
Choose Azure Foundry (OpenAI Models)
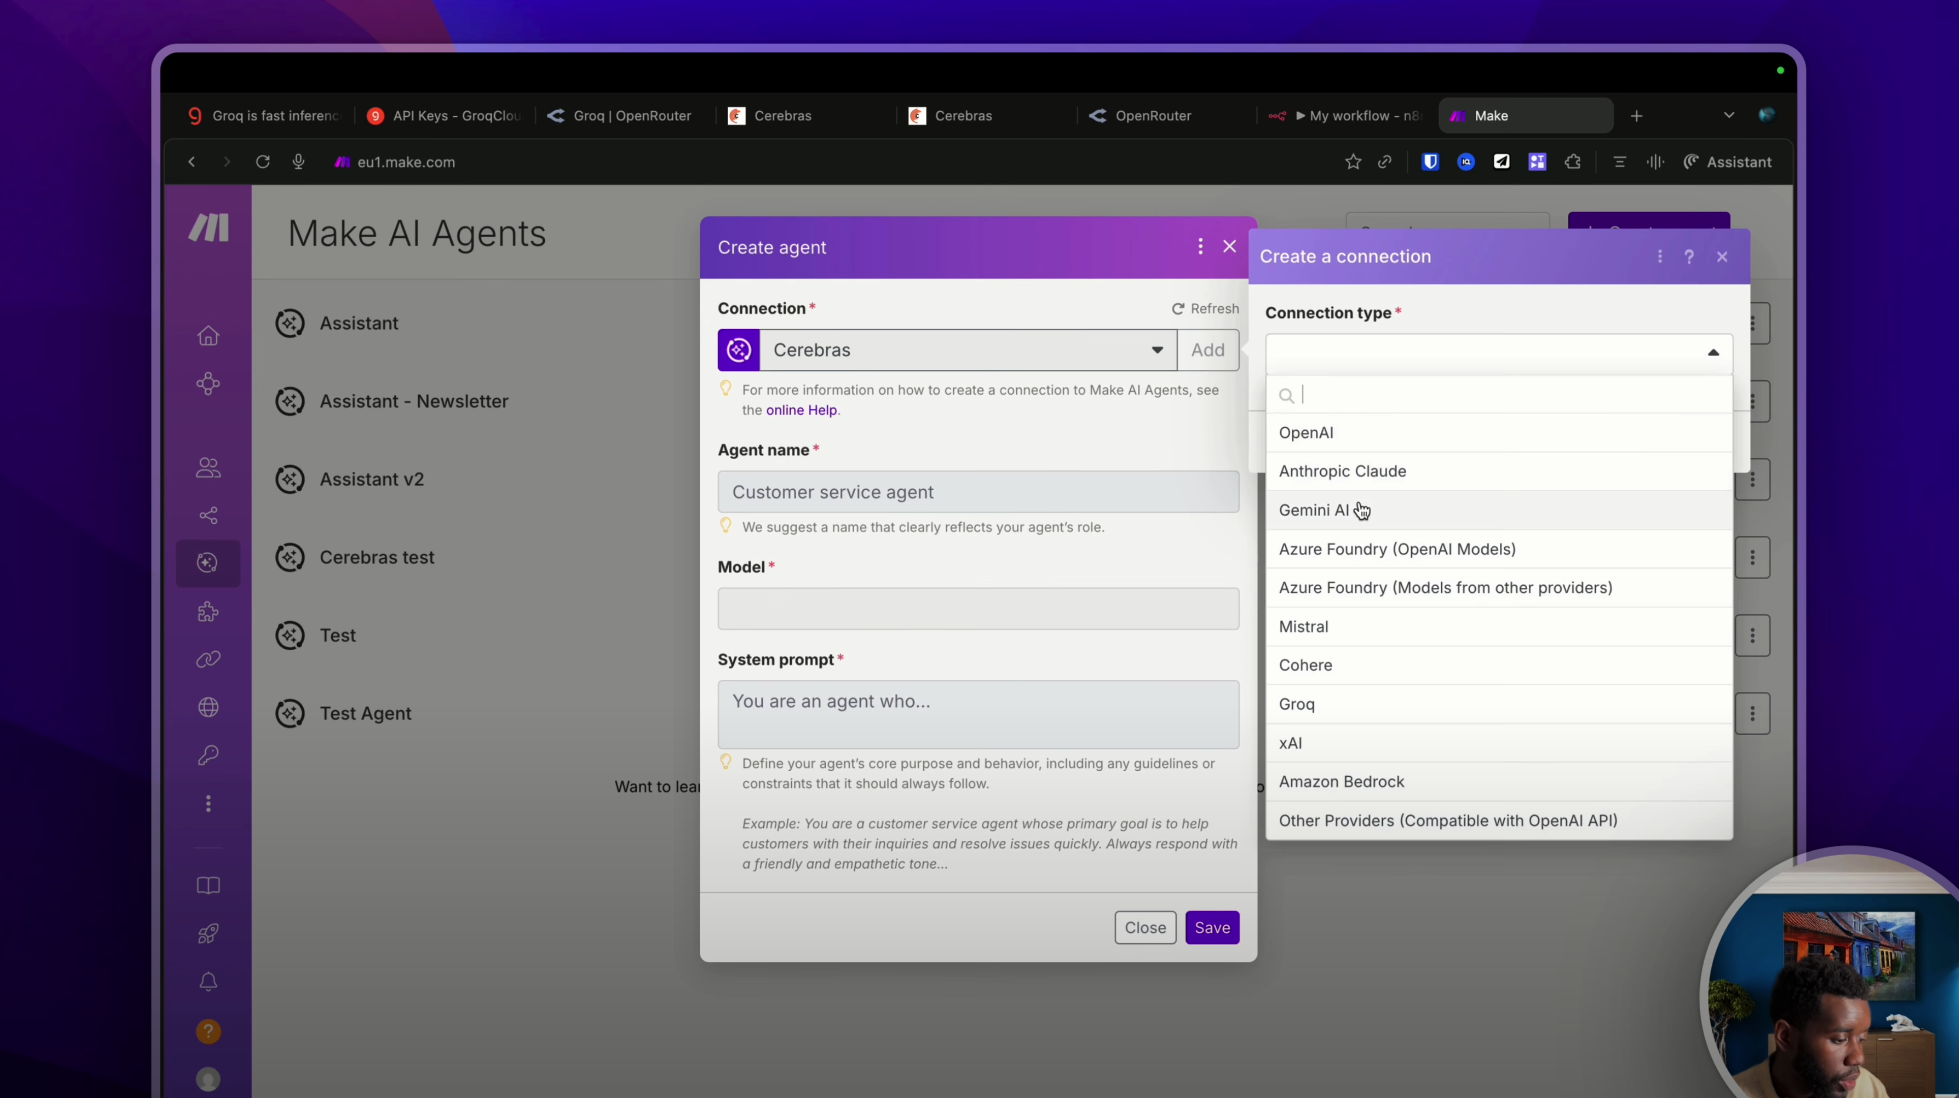(1498, 549)
